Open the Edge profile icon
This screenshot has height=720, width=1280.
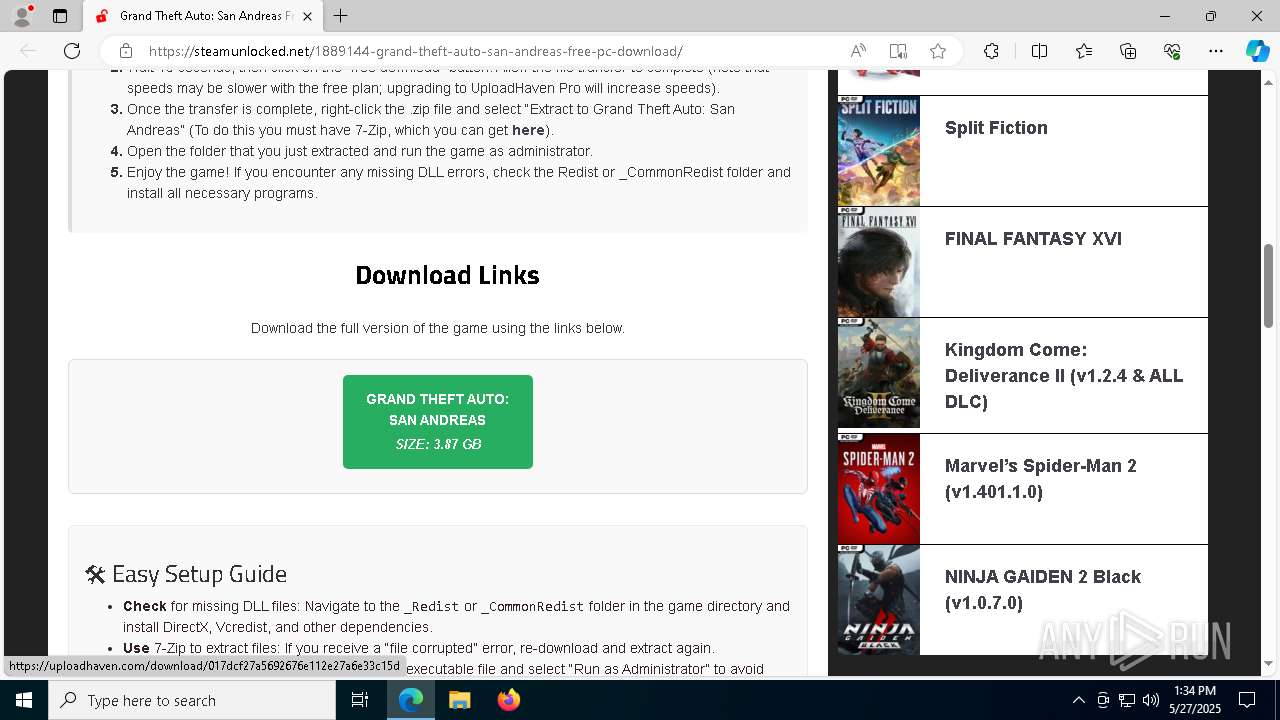(x=22, y=16)
